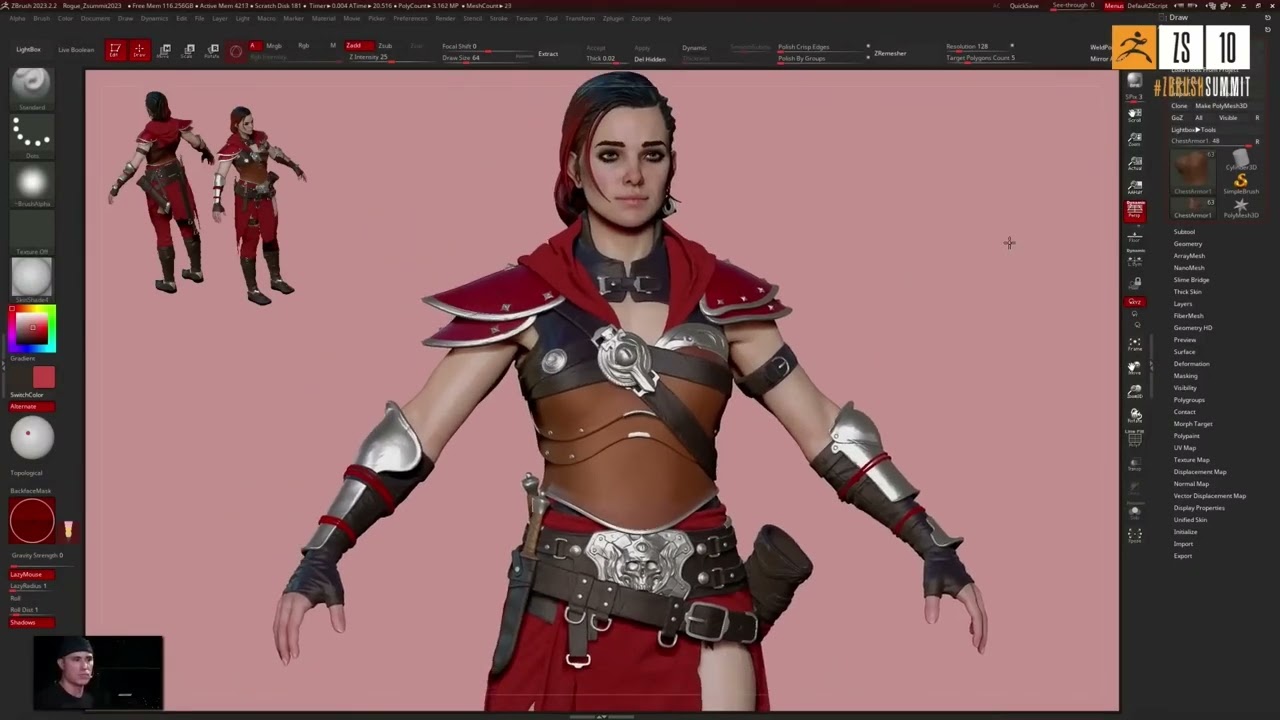This screenshot has height=720, width=1280.
Task: Open the Document menu
Action: 95,18
